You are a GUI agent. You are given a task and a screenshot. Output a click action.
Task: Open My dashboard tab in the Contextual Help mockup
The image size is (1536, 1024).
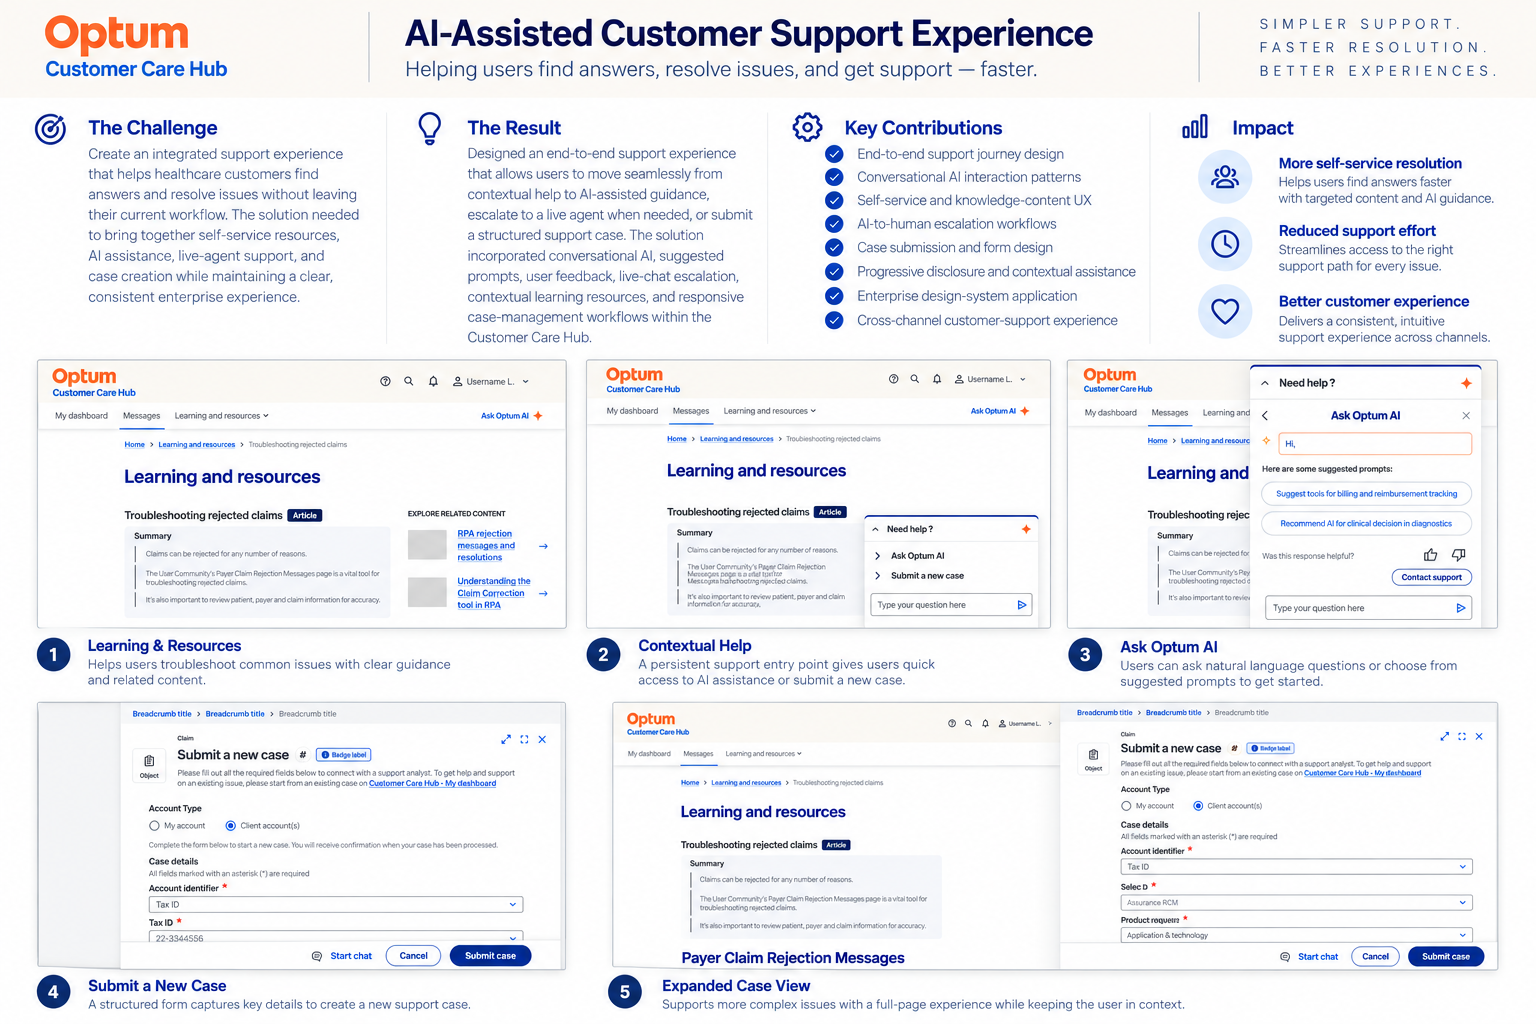point(632,411)
